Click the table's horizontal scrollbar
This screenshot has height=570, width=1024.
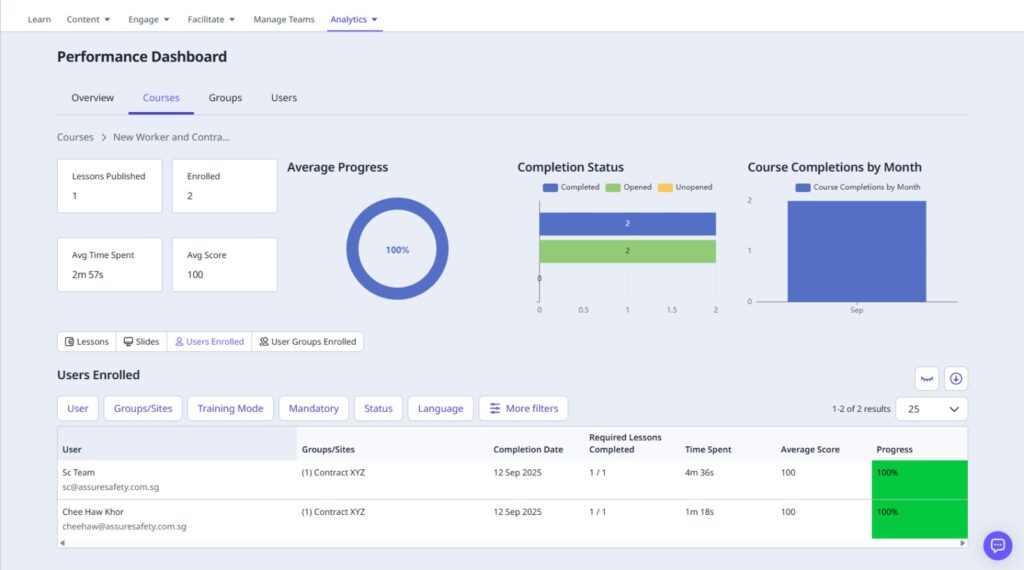point(510,543)
